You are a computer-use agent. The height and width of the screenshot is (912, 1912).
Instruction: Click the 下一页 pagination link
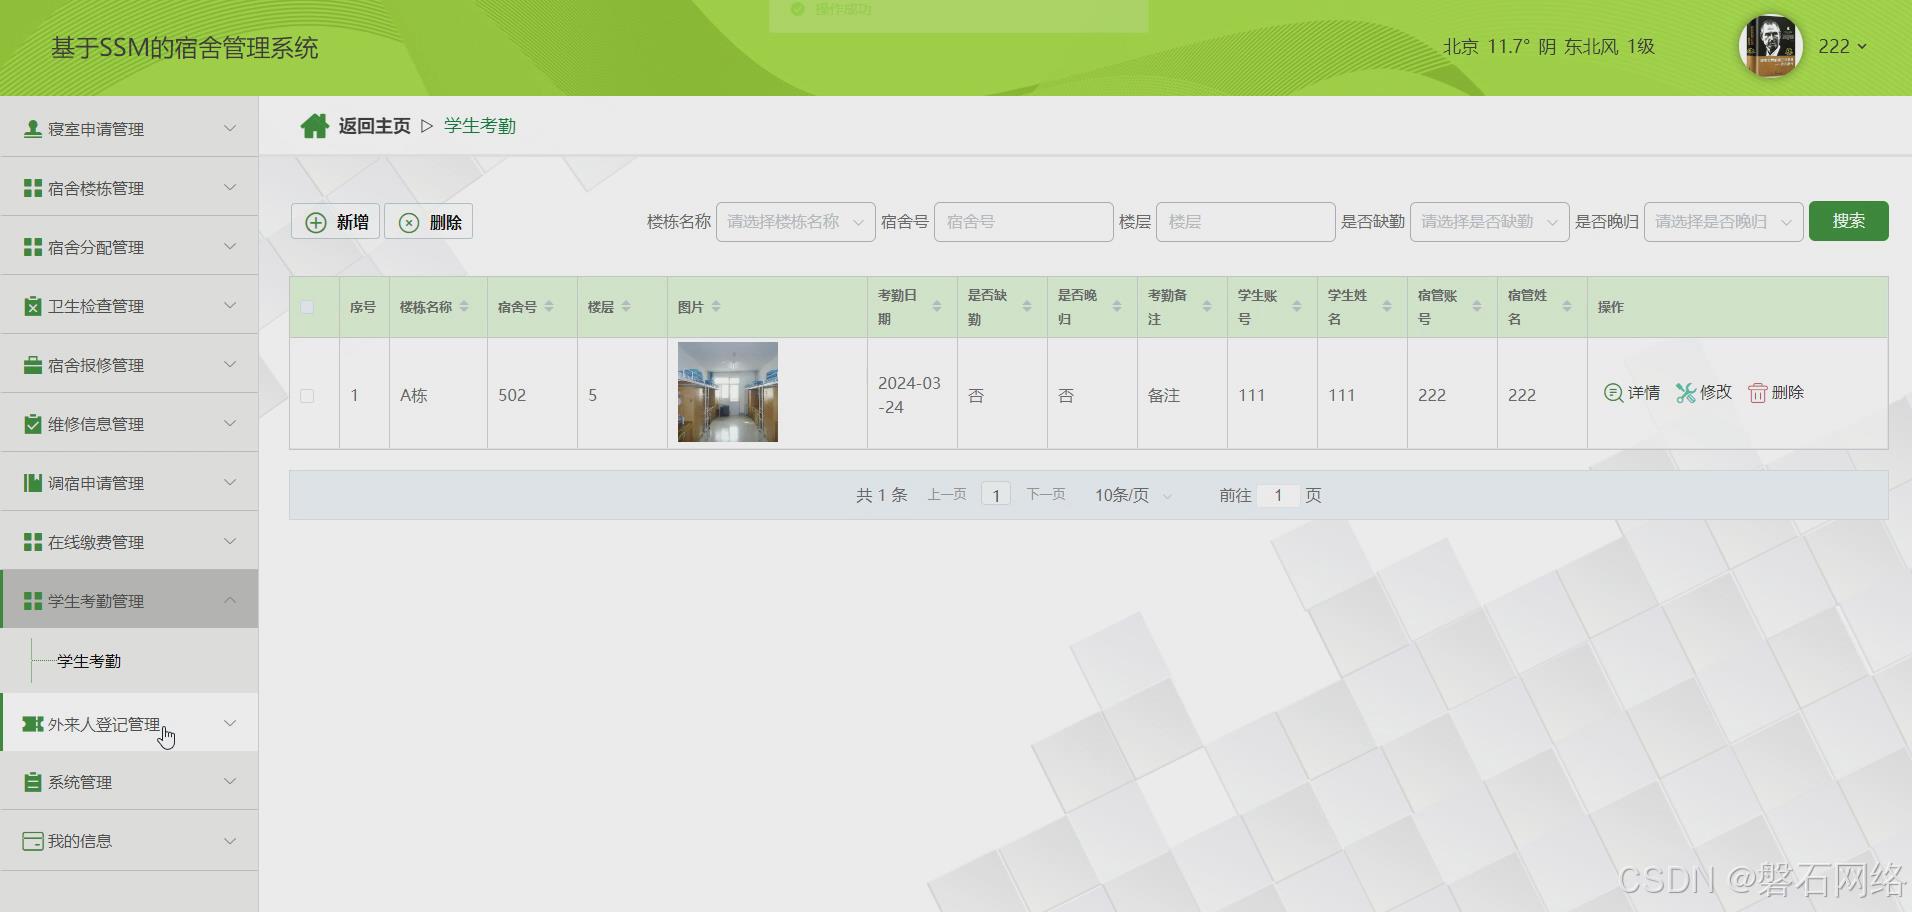[x=1045, y=494]
